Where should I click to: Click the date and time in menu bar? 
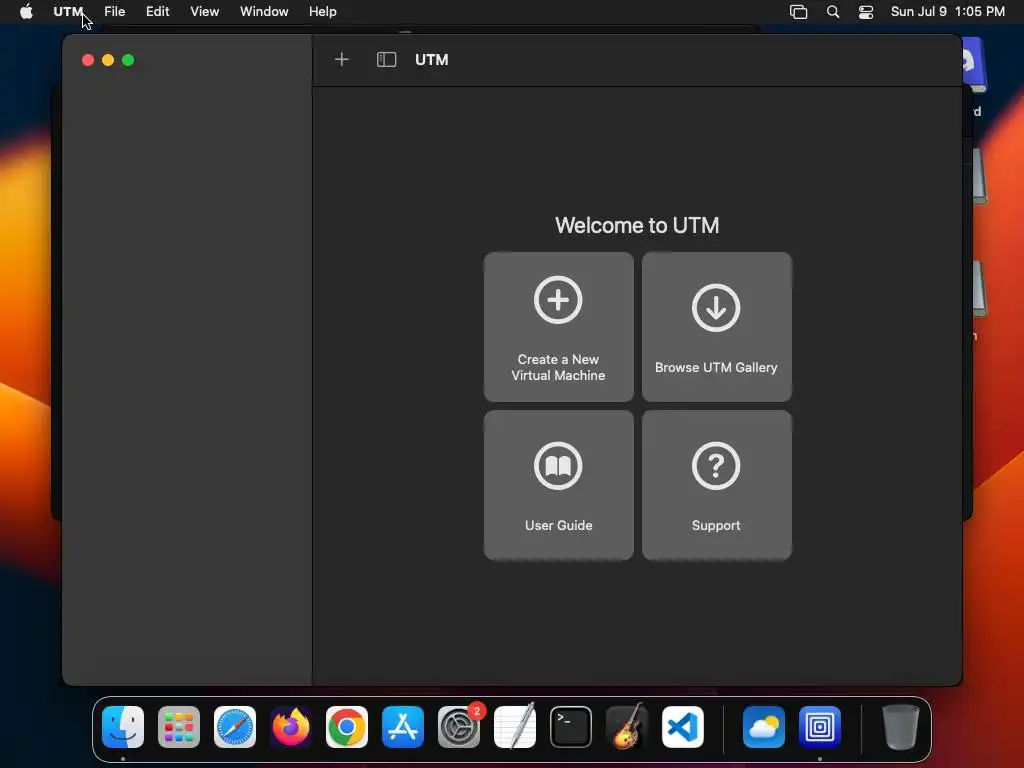[948, 12]
